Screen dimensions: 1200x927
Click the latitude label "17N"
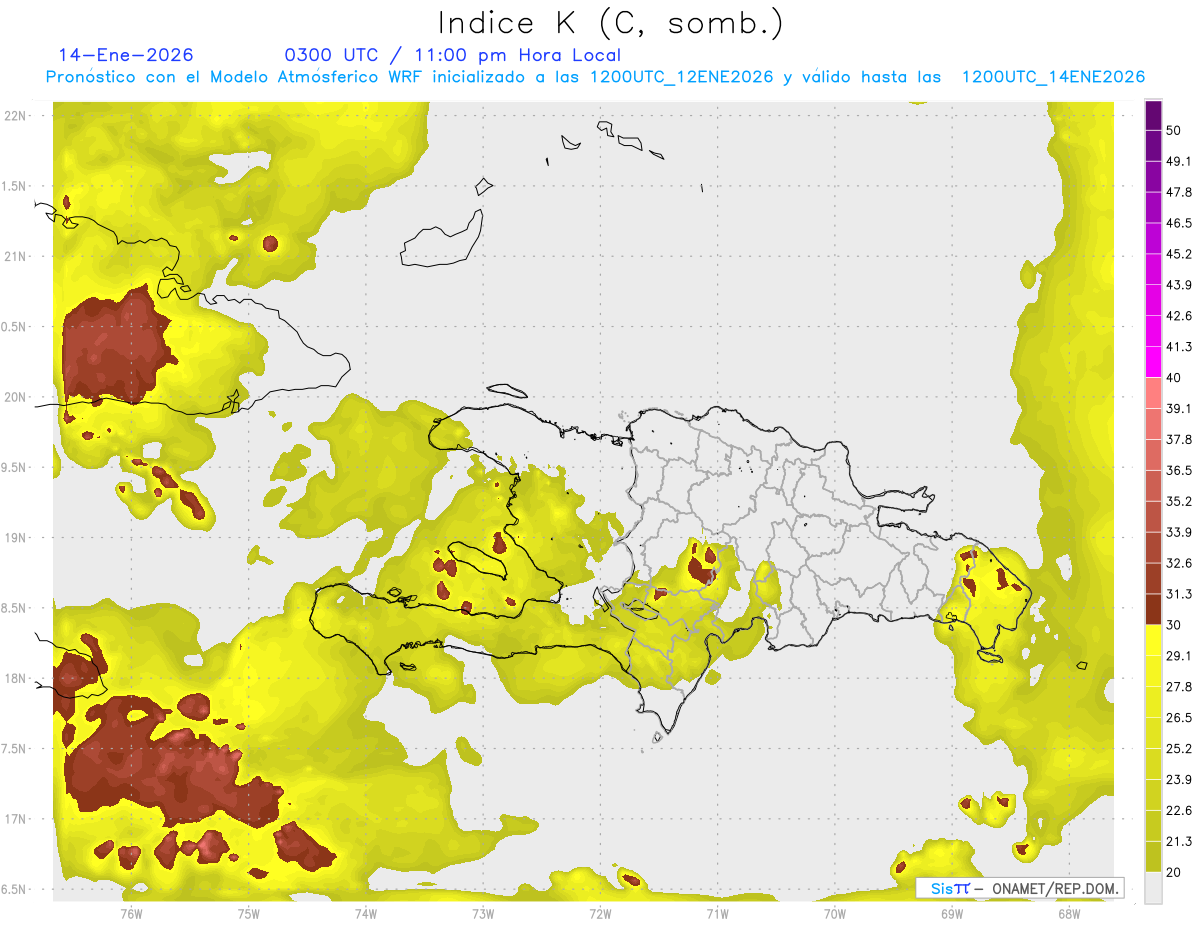pos(16,819)
